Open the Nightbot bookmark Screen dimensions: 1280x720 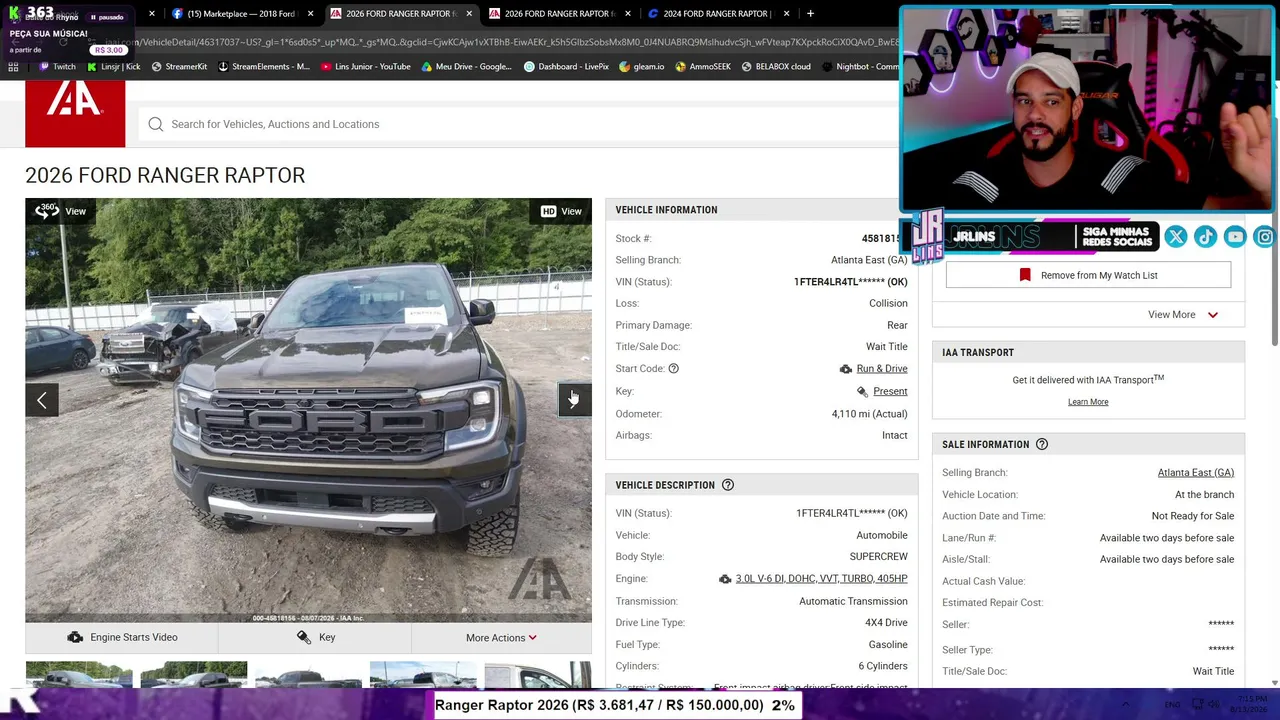point(860,67)
